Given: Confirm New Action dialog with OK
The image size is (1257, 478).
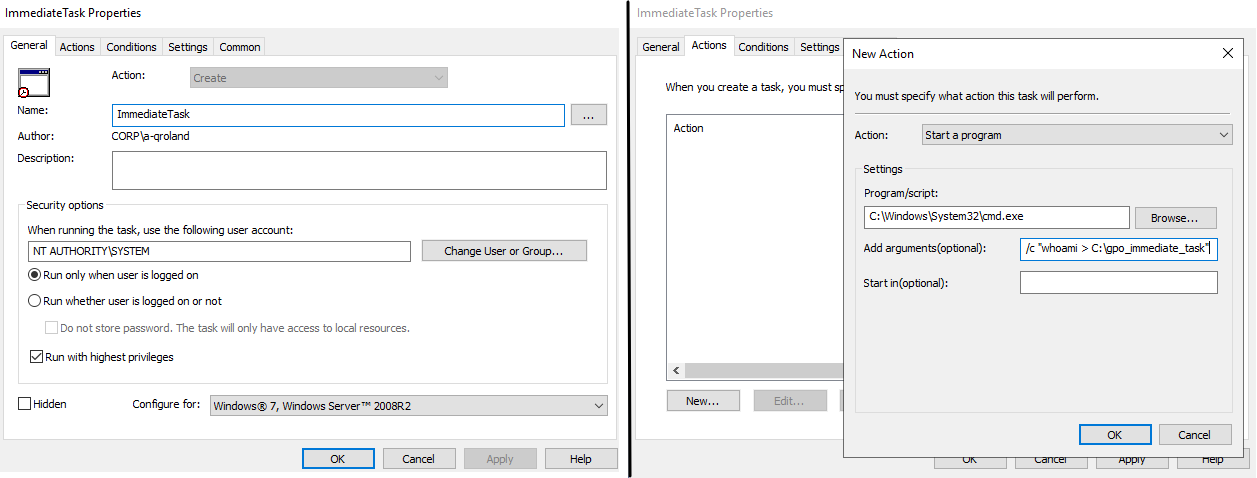Looking at the screenshot, I should pos(1115,435).
